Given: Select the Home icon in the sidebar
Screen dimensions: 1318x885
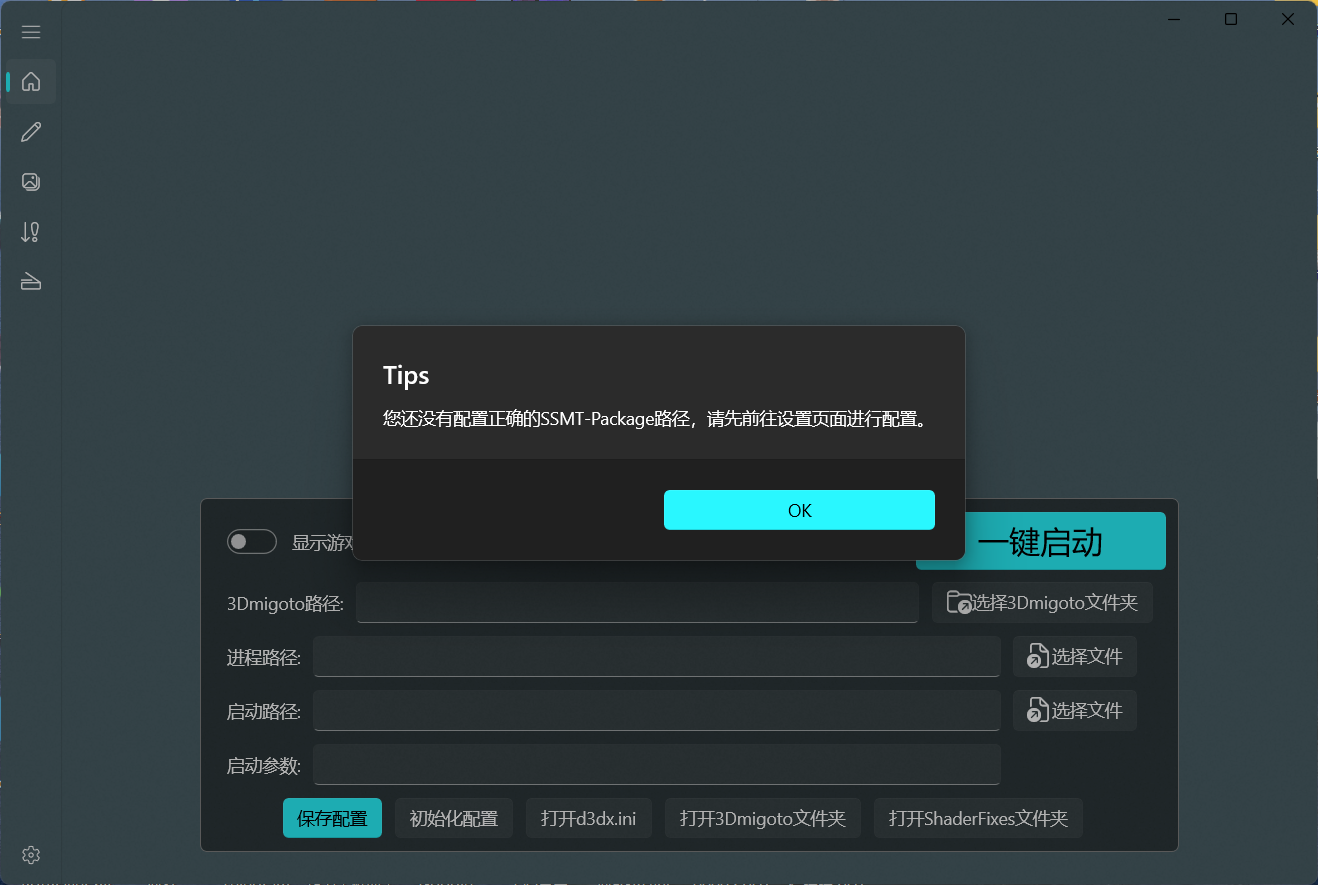Looking at the screenshot, I should coord(30,81).
